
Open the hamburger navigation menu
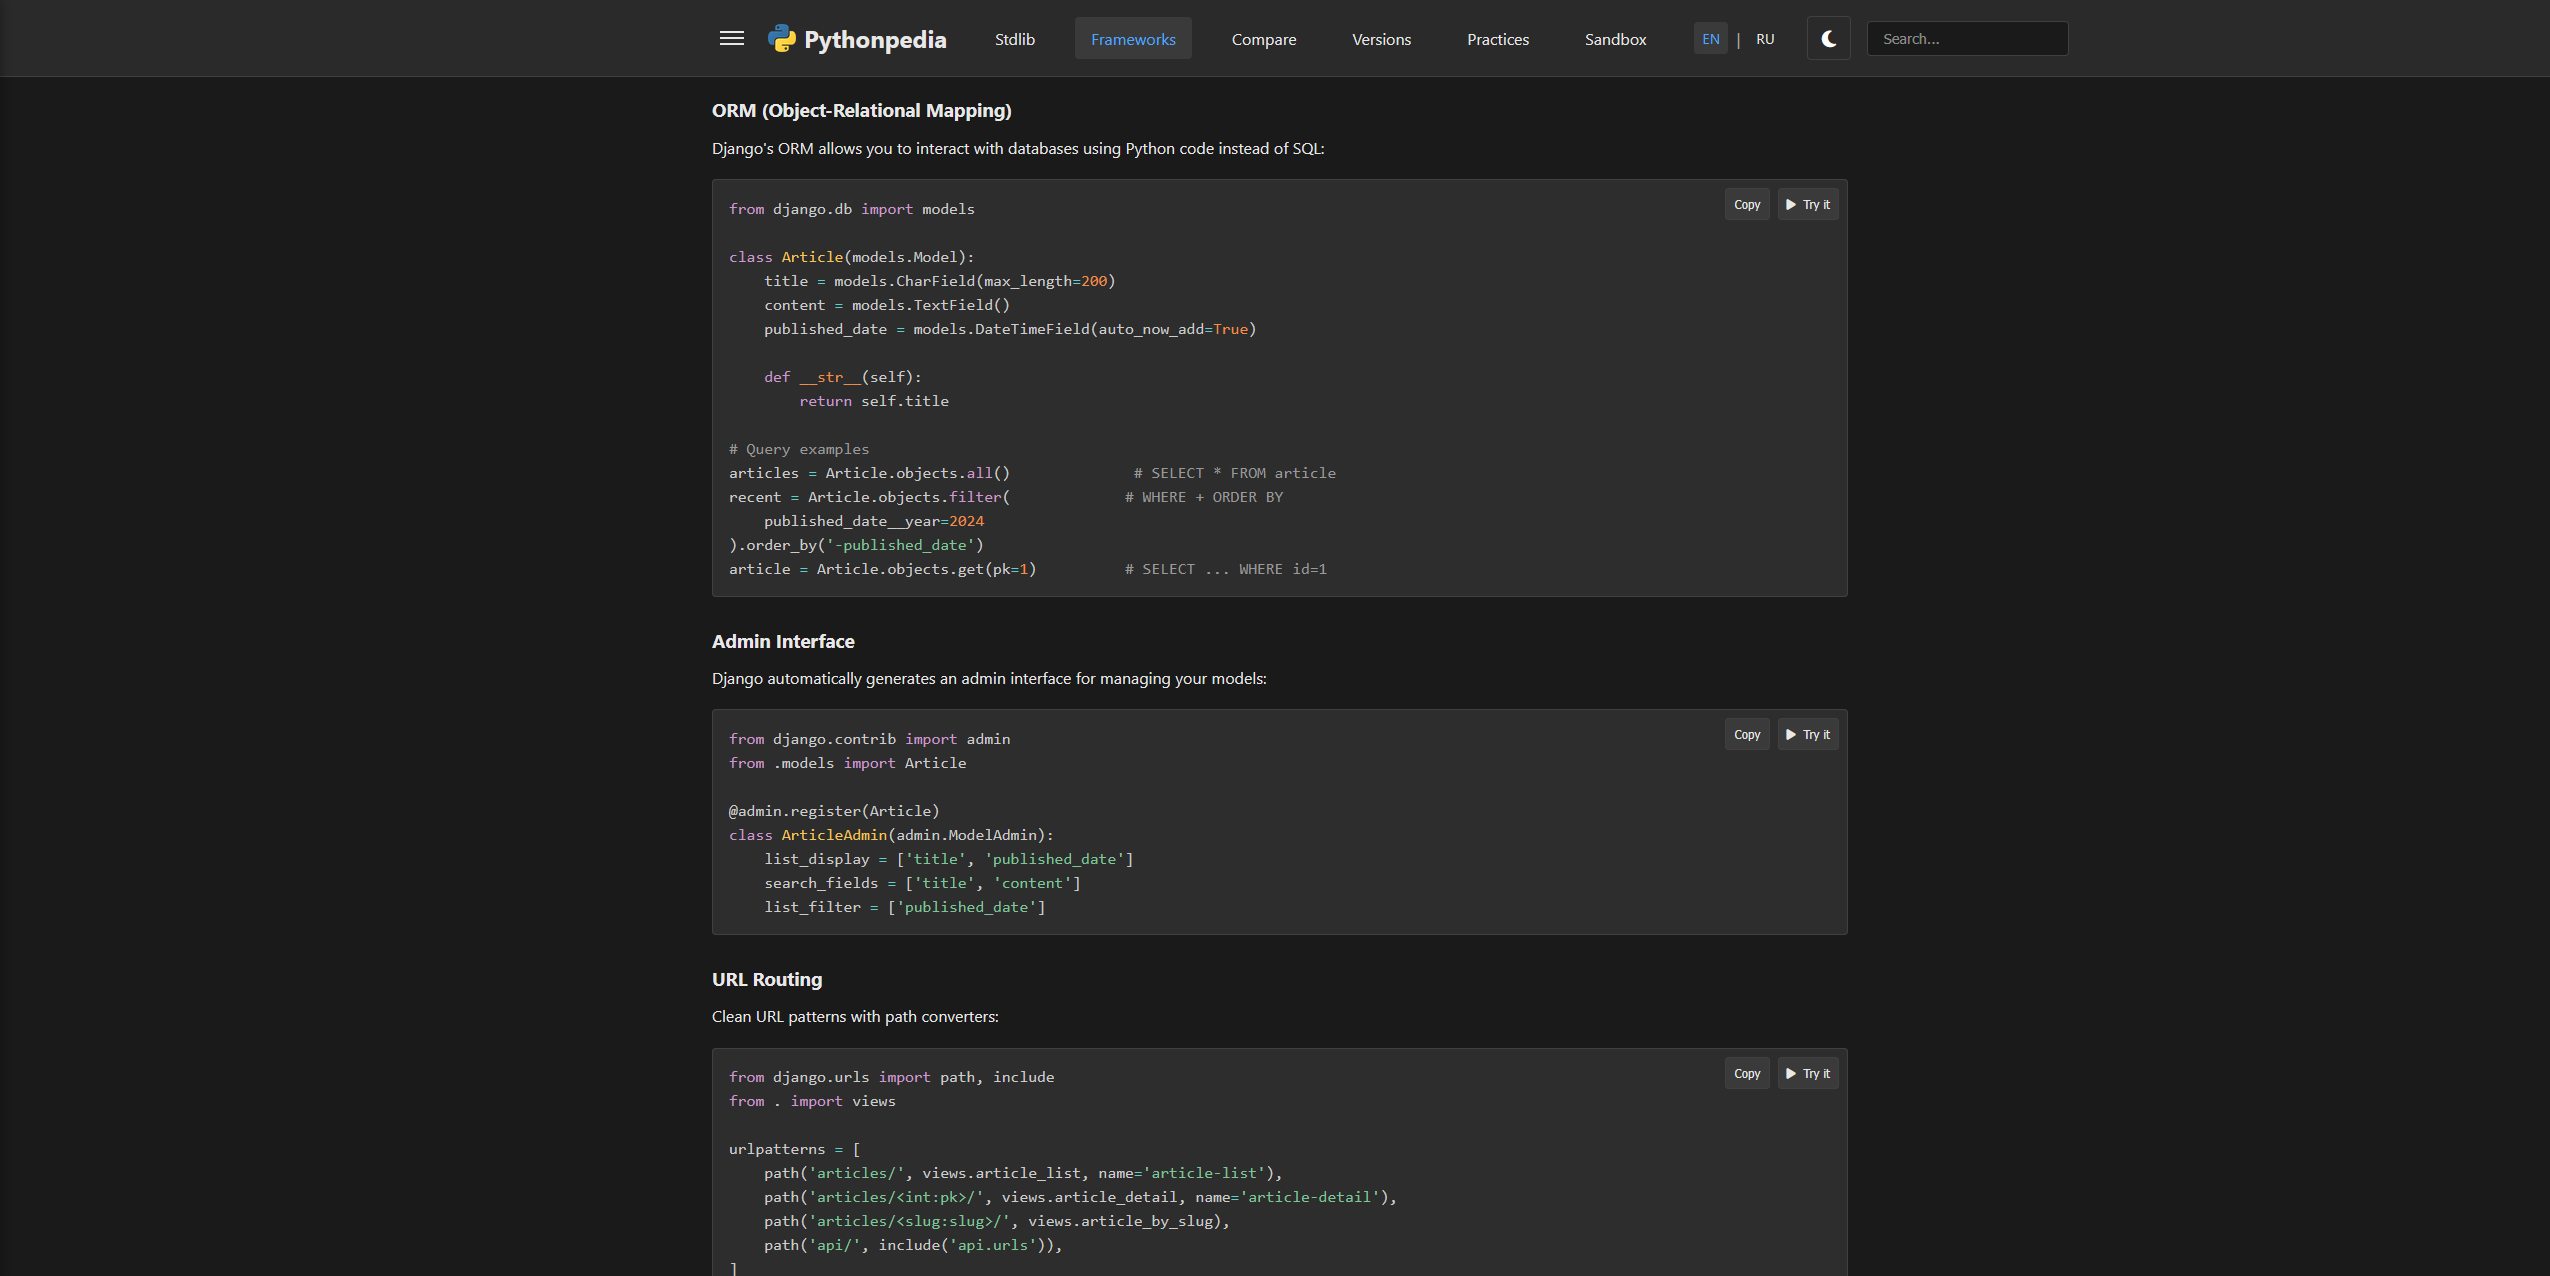[x=731, y=38]
